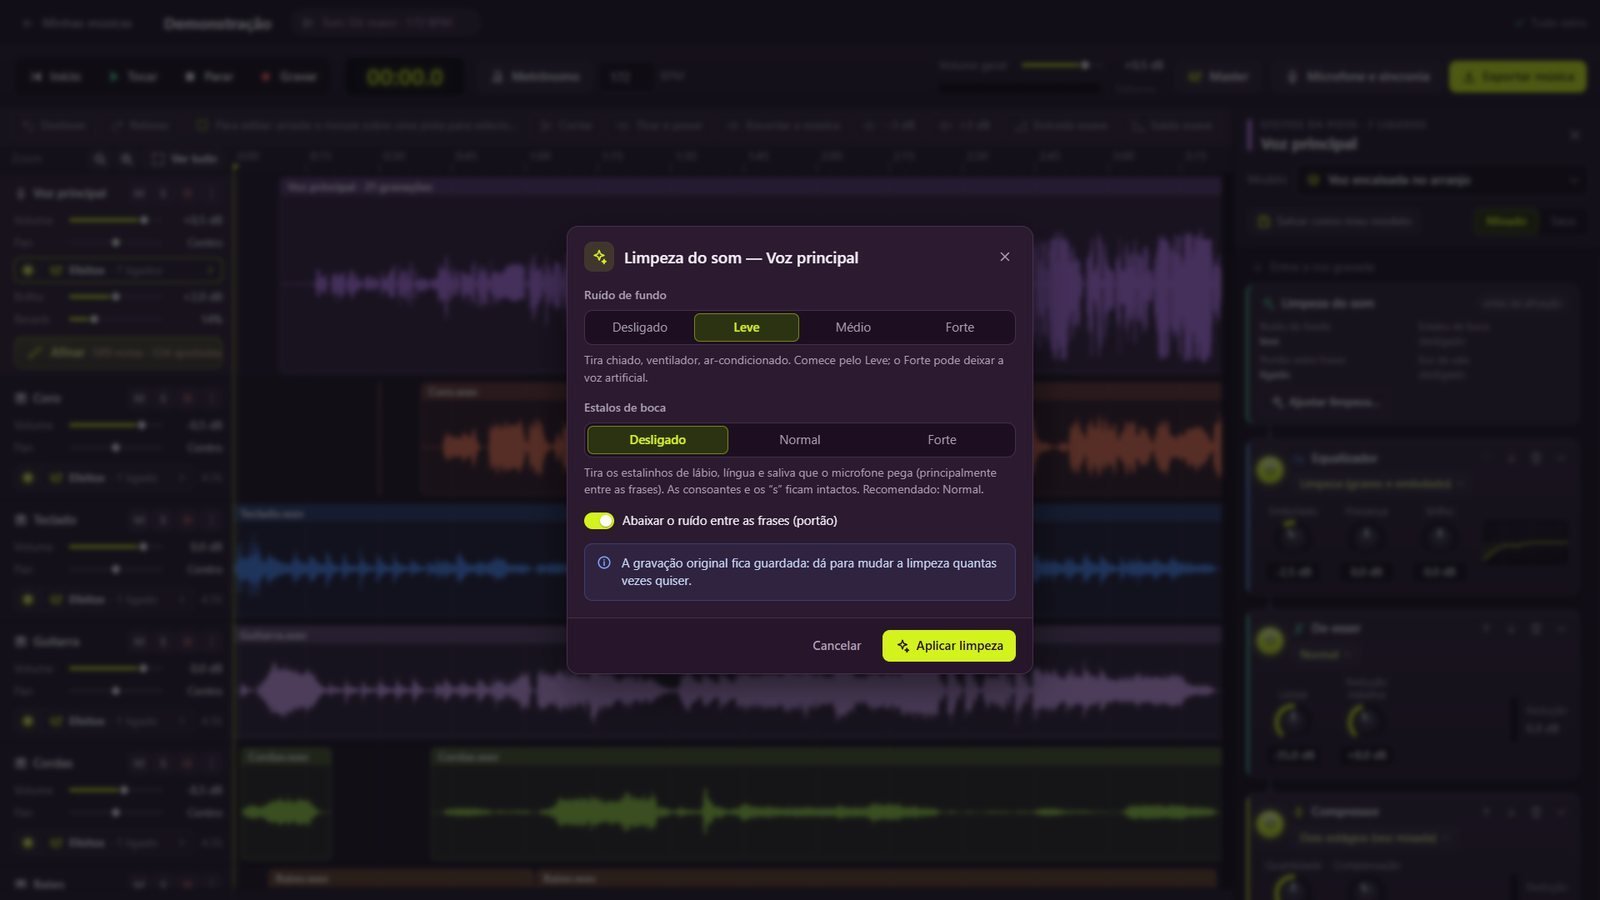Click the 'Tira chiado, ventilador' description text
Viewport: 1600px width, 900px height.
point(794,369)
